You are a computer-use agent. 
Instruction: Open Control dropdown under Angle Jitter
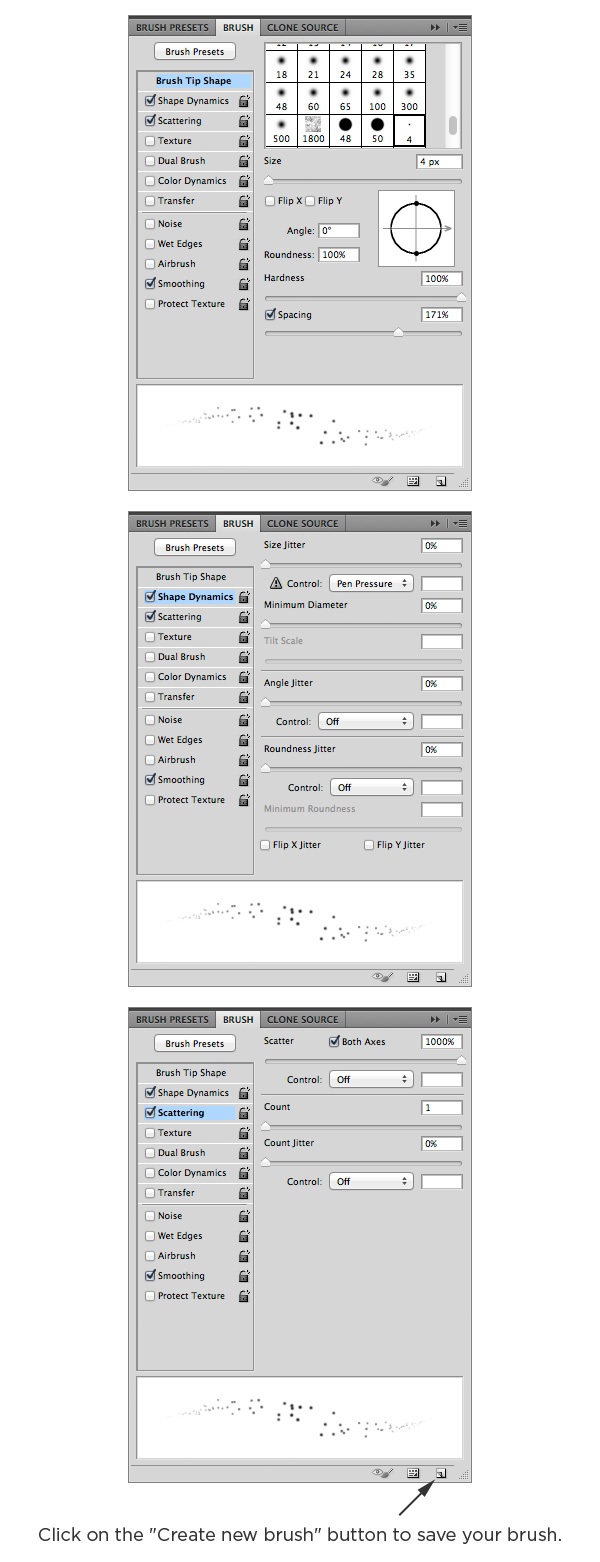pyautogui.click(x=365, y=721)
